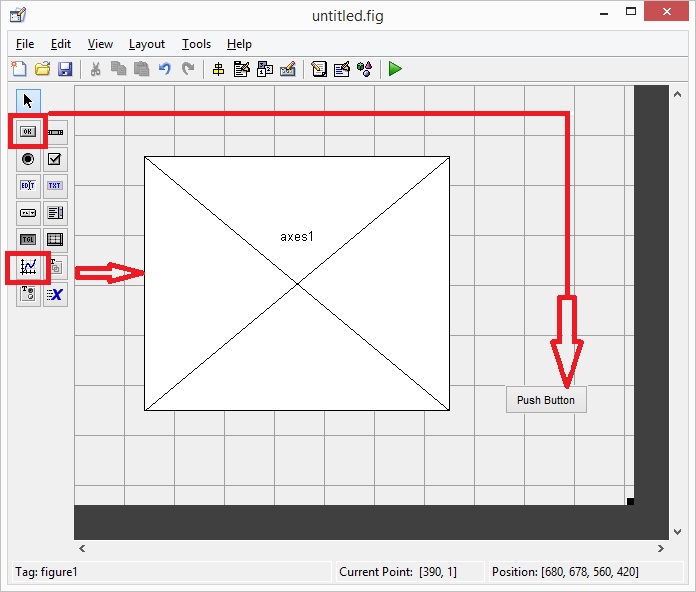The image size is (696, 592).
Task: Click the Copy toolbar icon
Action: (118, 69)
